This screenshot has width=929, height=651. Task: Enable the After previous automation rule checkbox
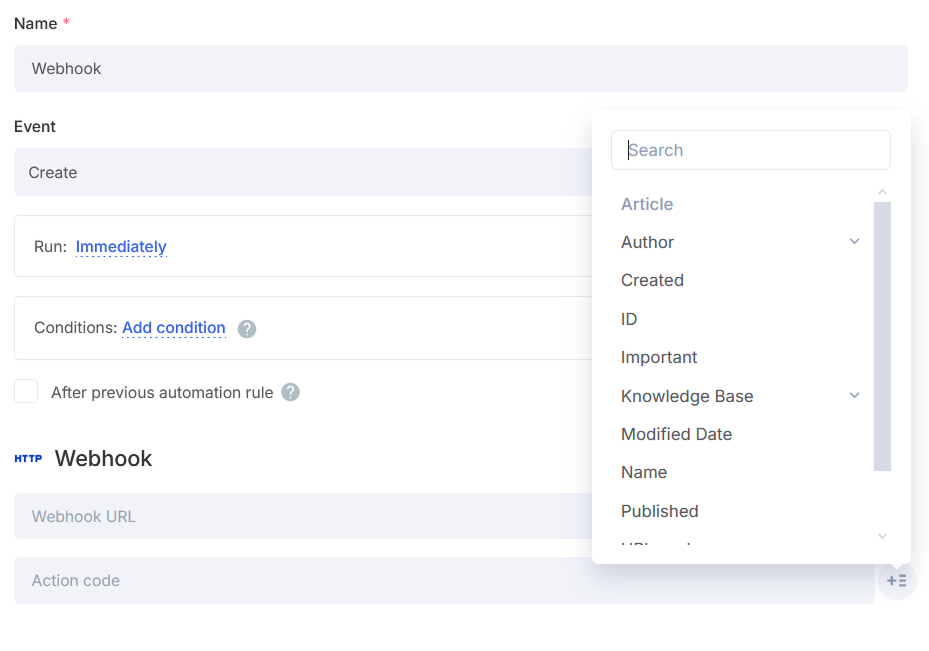click(26, 392)
